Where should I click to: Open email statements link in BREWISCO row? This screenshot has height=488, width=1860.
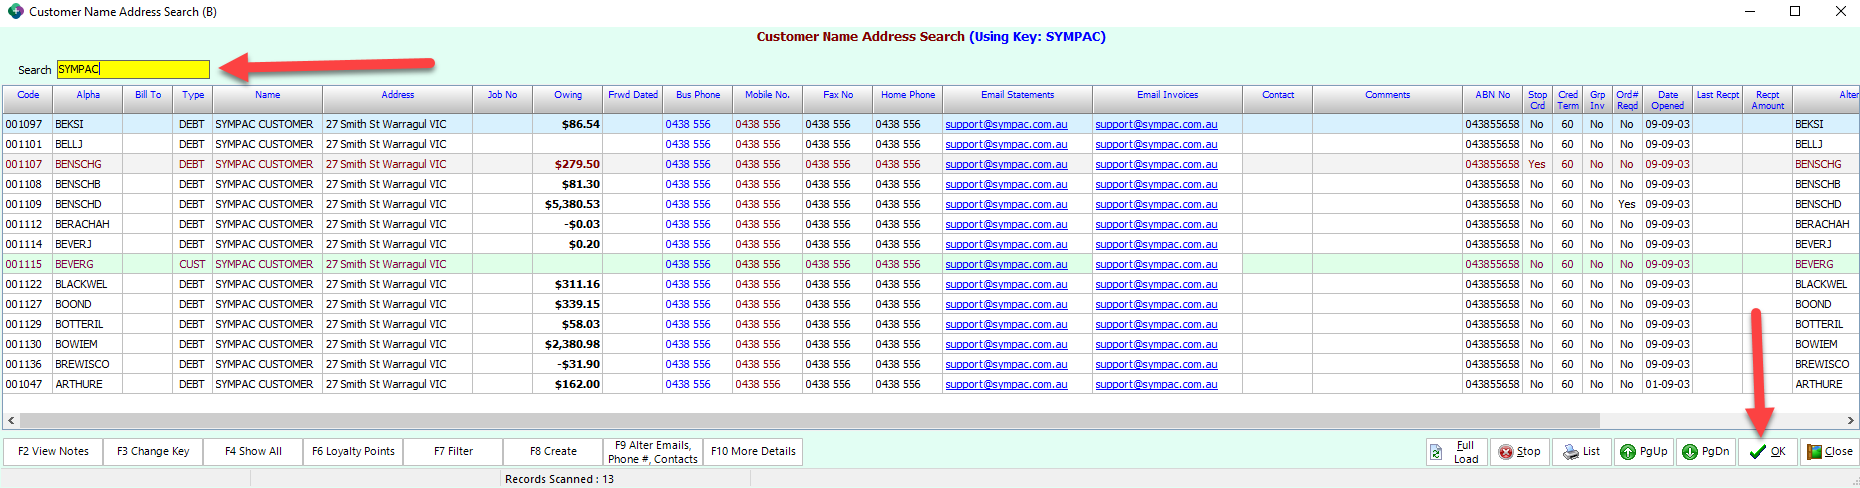[1006, 364]
